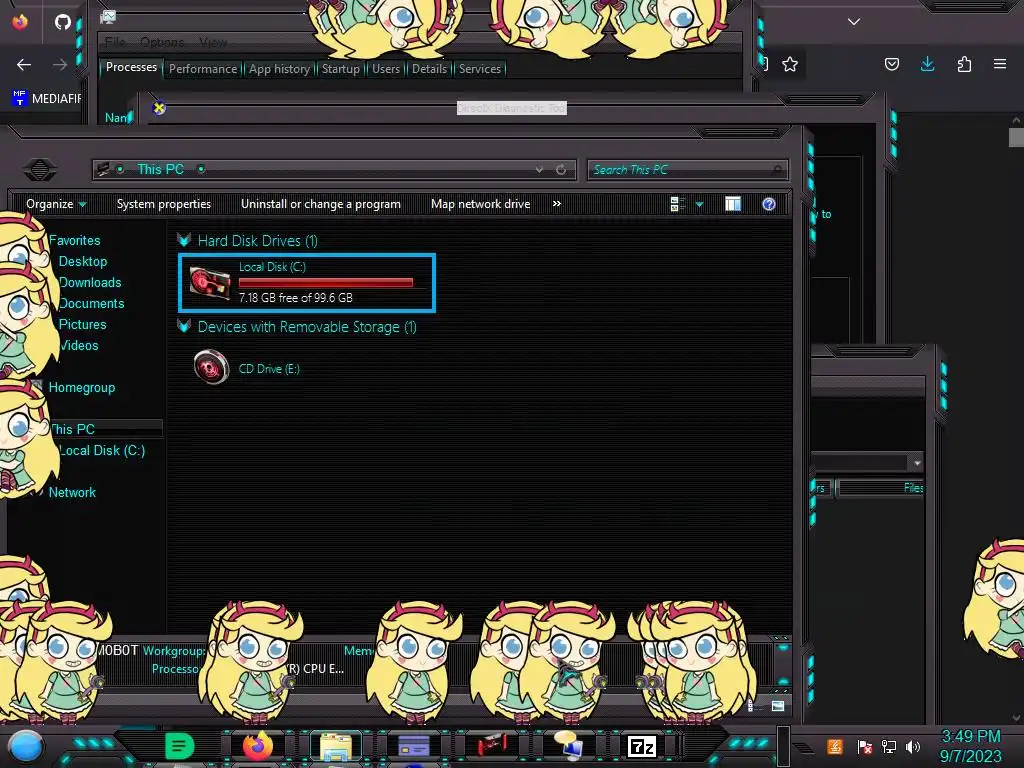The image size is (1024, 768).
Task: Open System properties
Action: (x=164, y=204)
